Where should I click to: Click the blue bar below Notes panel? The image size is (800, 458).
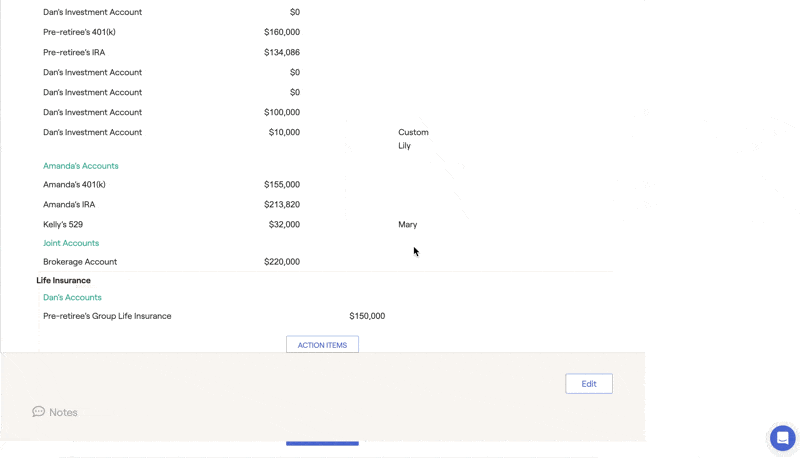coord(322,444)
